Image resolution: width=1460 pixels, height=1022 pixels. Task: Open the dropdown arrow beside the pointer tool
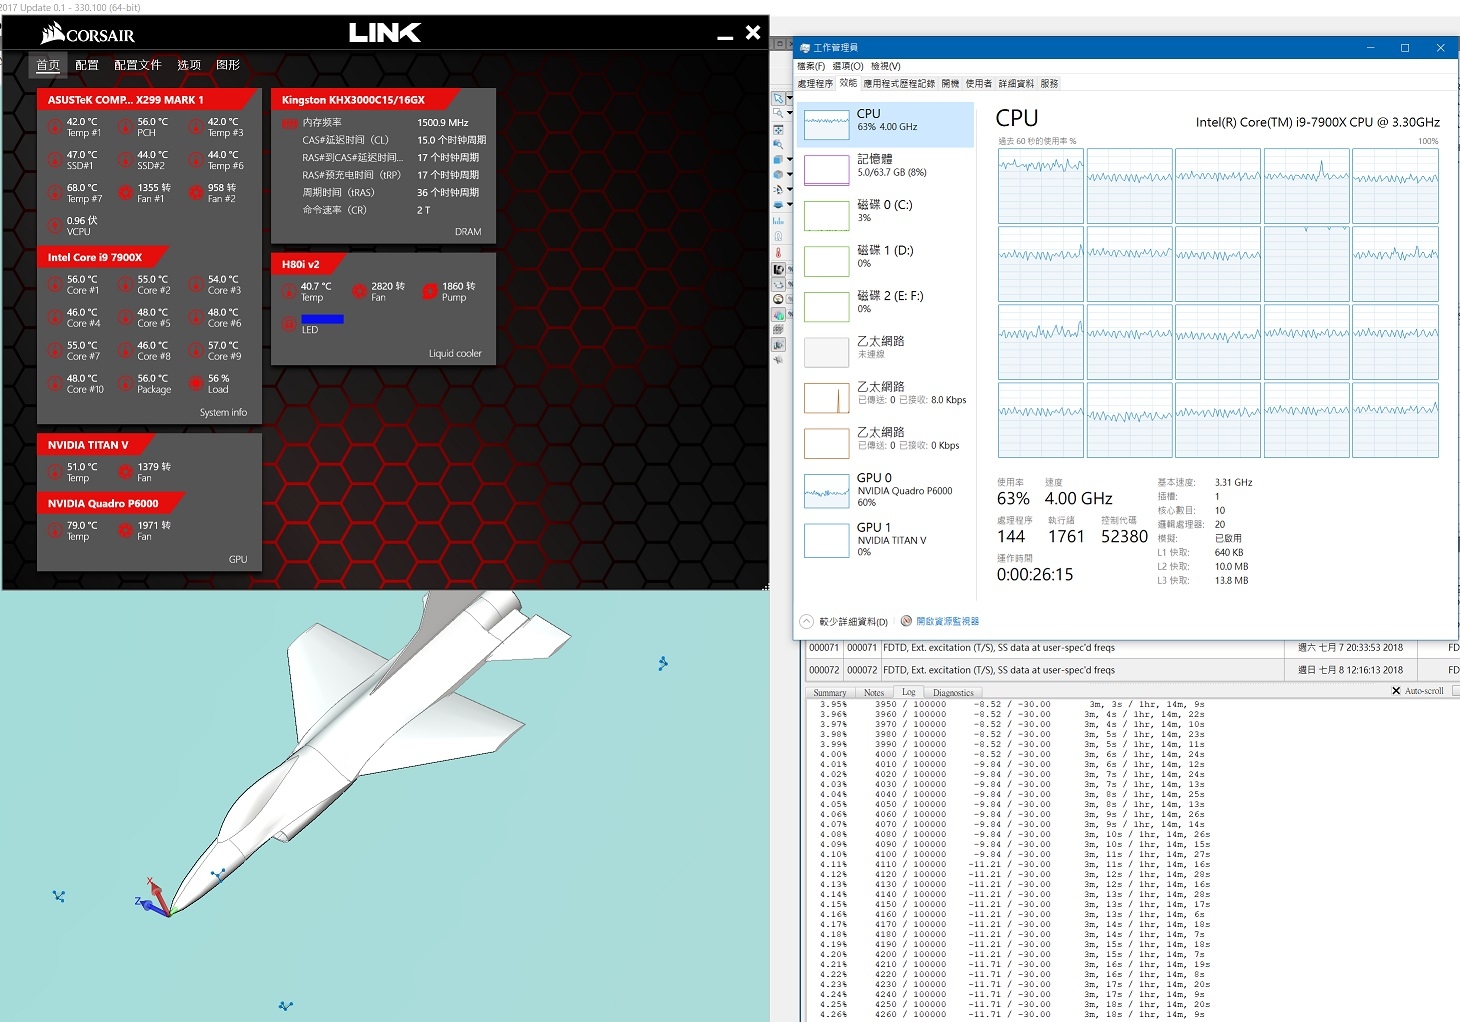789,99
